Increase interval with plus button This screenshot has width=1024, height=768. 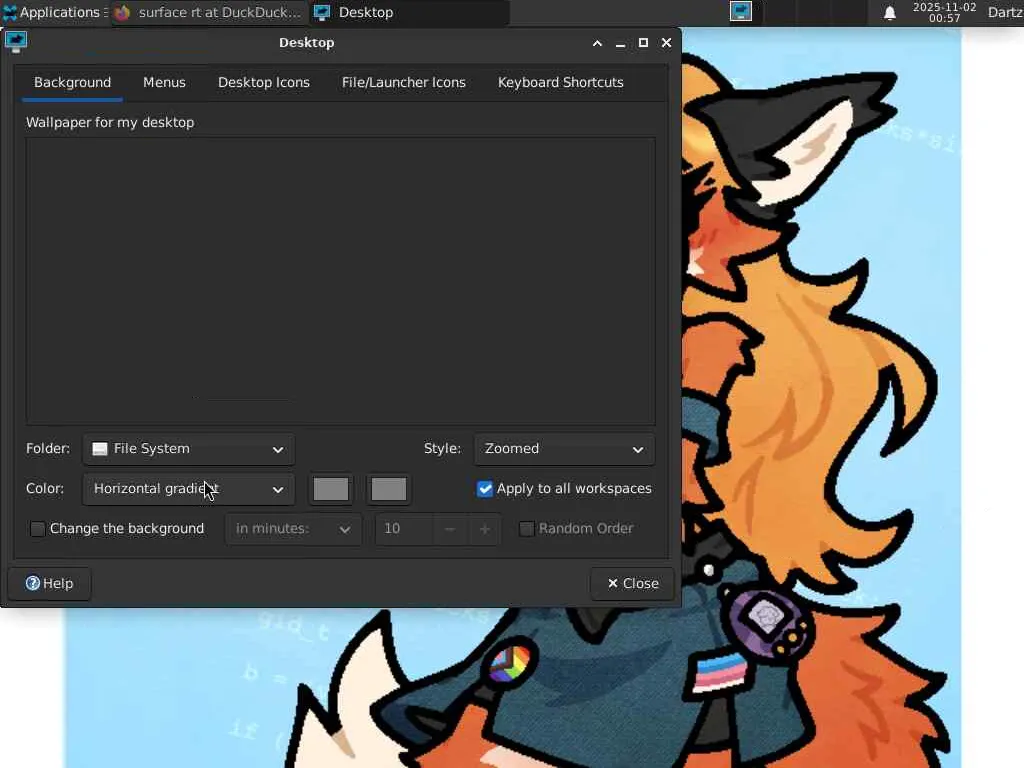(485, 529)
